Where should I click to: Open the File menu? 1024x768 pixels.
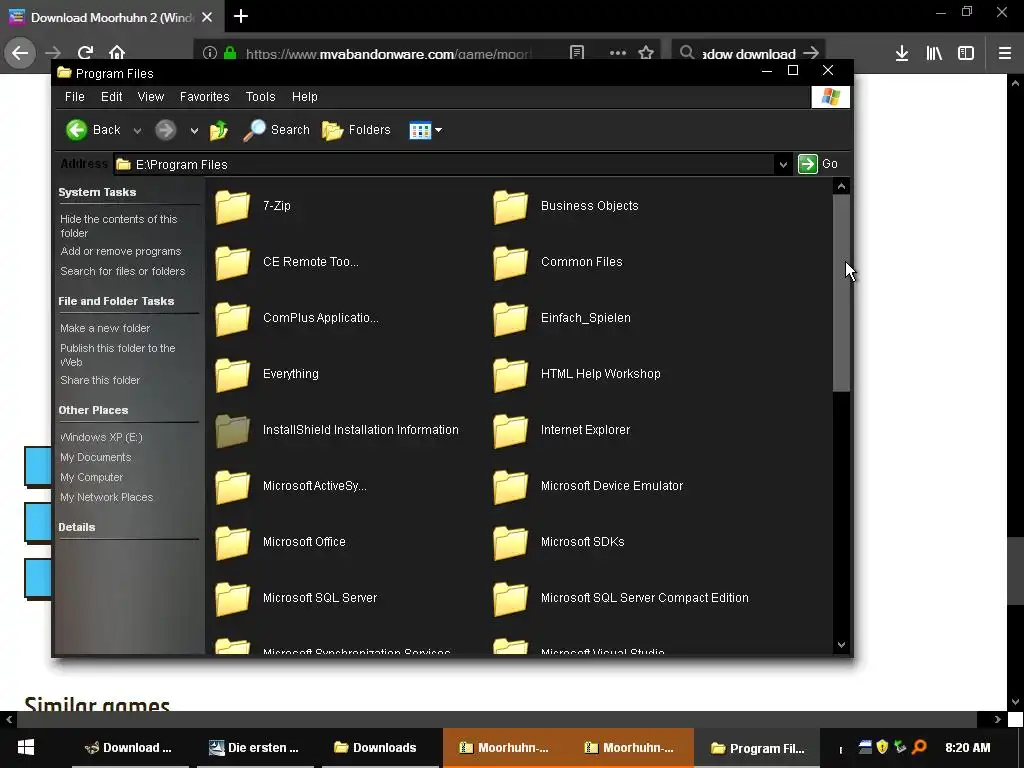pyautogui.click(x=74, y=97)
